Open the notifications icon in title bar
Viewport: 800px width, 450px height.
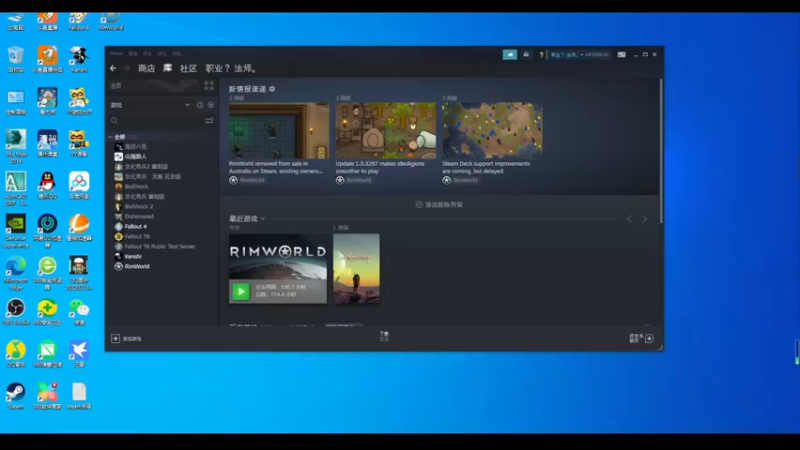pyautogui.click(x=526, y=55)
